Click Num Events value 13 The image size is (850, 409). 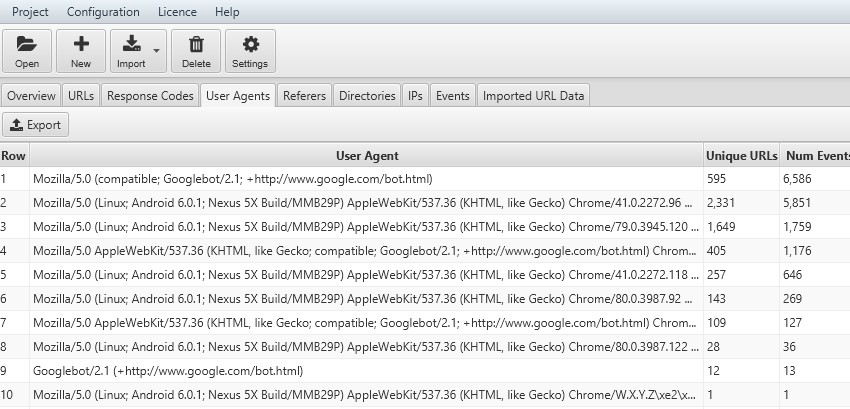tap(789, 370)
